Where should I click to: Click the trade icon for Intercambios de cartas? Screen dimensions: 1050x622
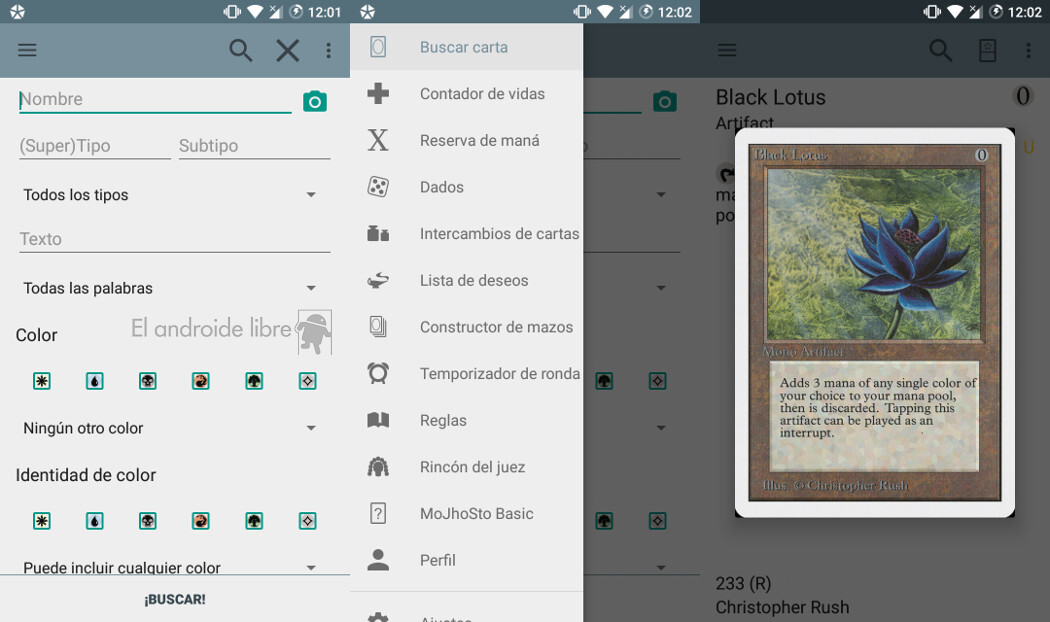click(378, 234)
